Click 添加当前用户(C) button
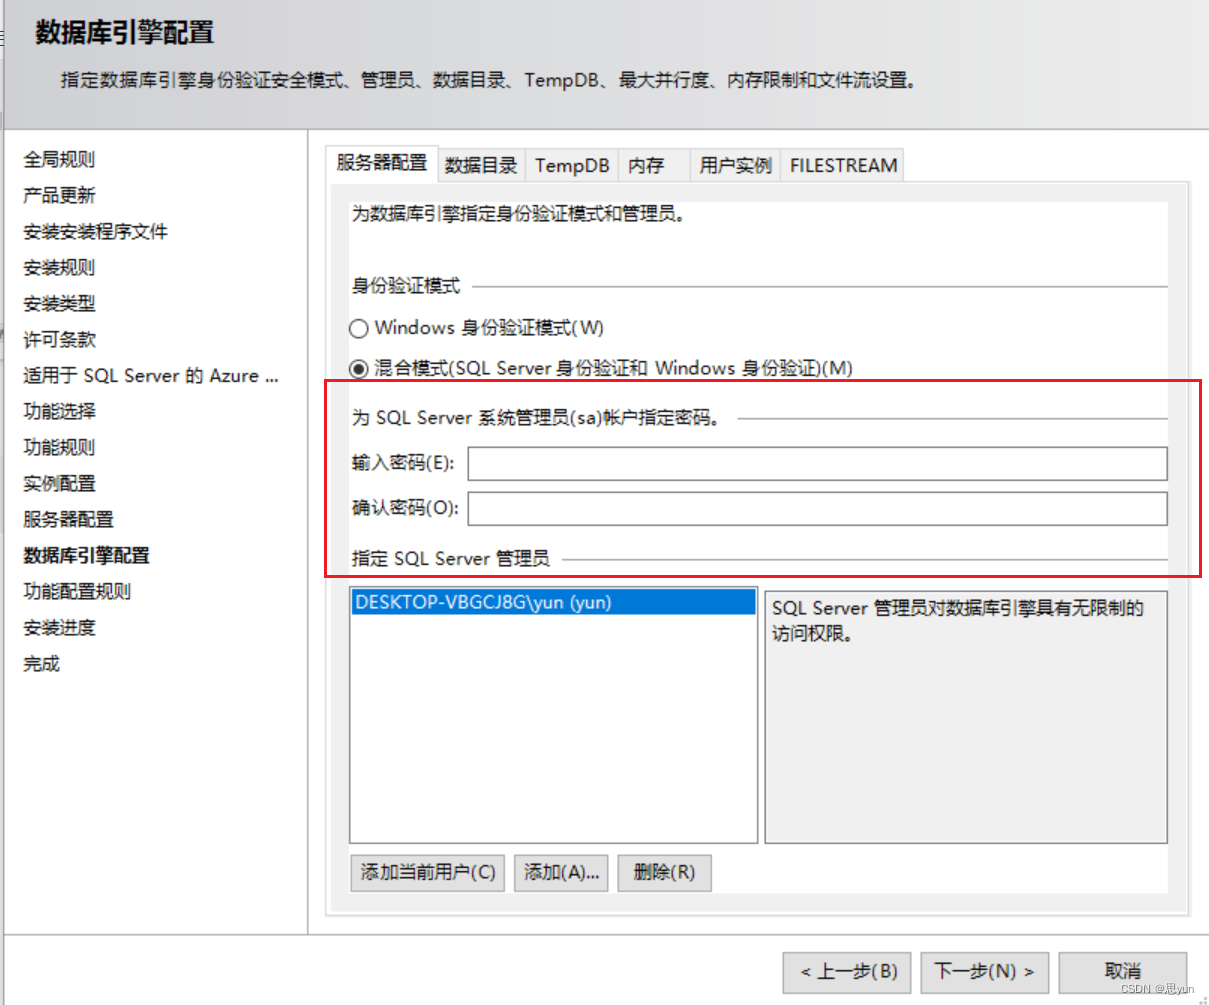The image size is (1209, 1005). [428, 872]
